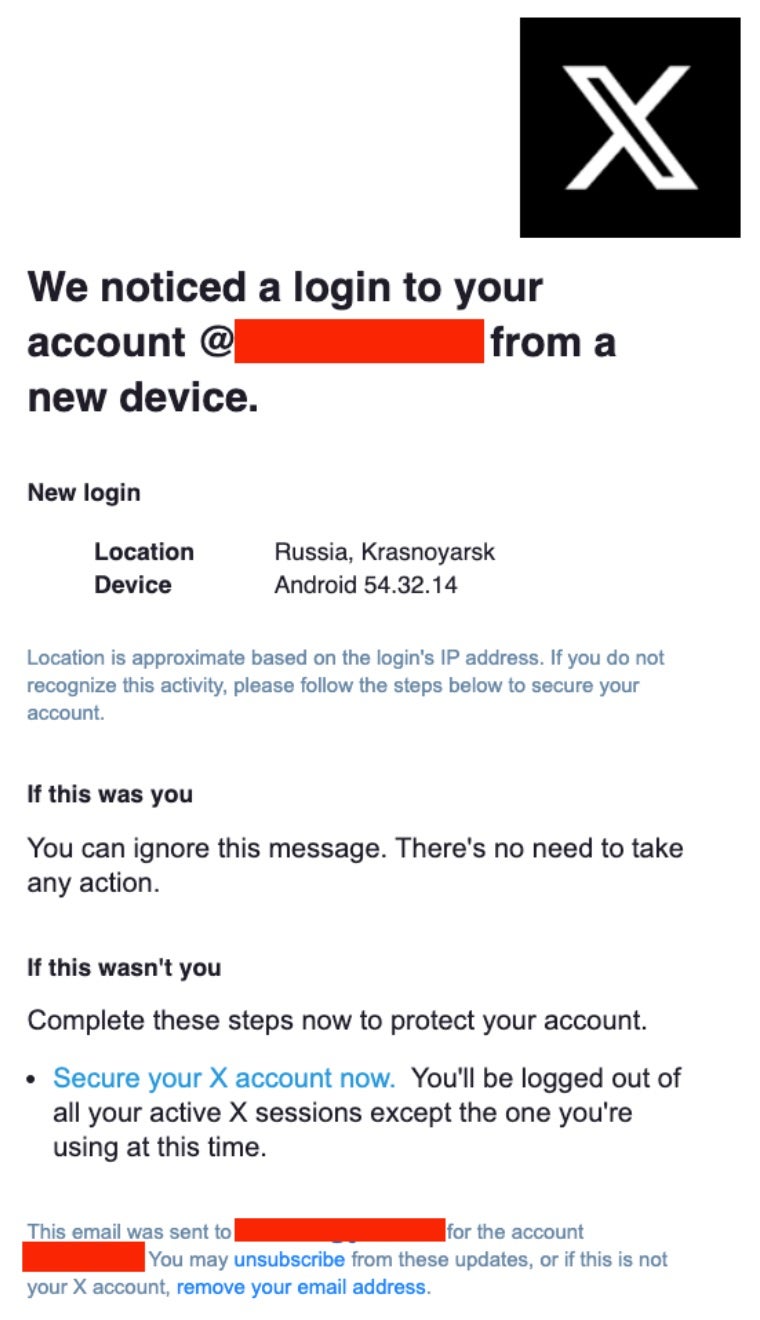Click the redacted account name in the footer
Viewport: 760px width, 1320px height.
[x=84, y=1257]
